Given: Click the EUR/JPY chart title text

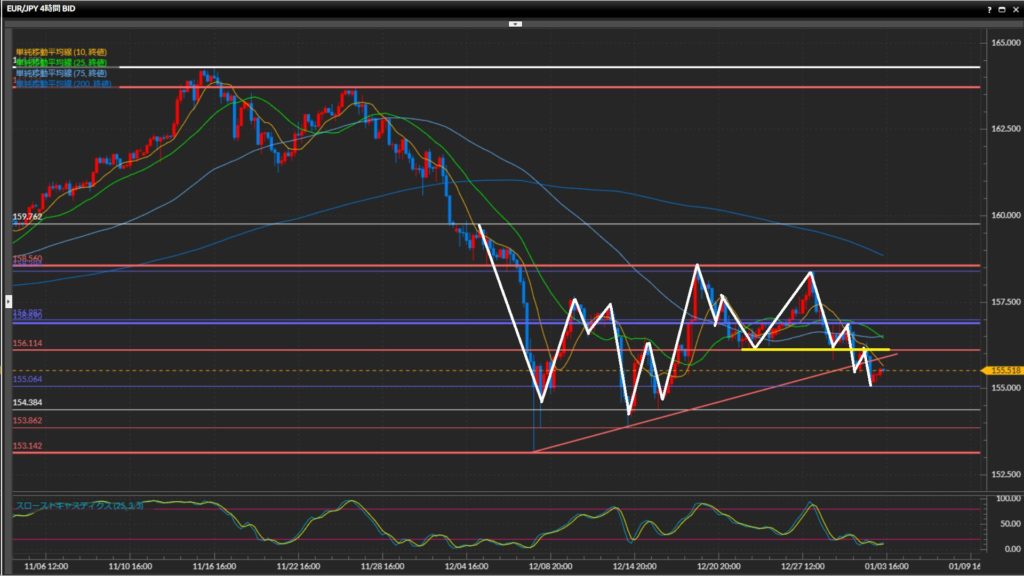Looking at the screenshot, I should coord(40,9).
